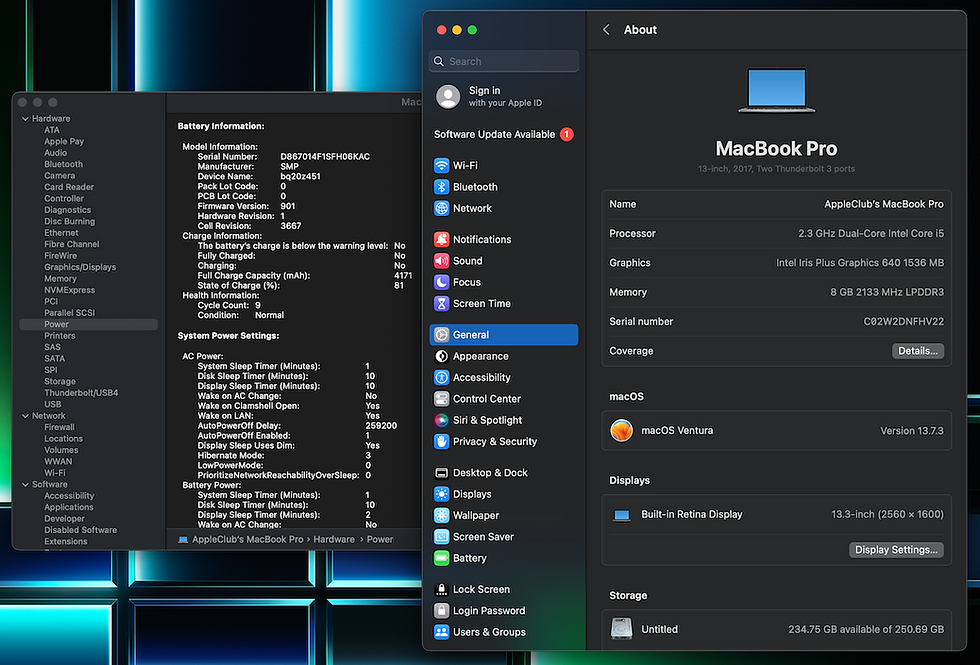The image size is (980, 665).
Task: Select Wi-Fi under System Information Network section
Action: 54,472
